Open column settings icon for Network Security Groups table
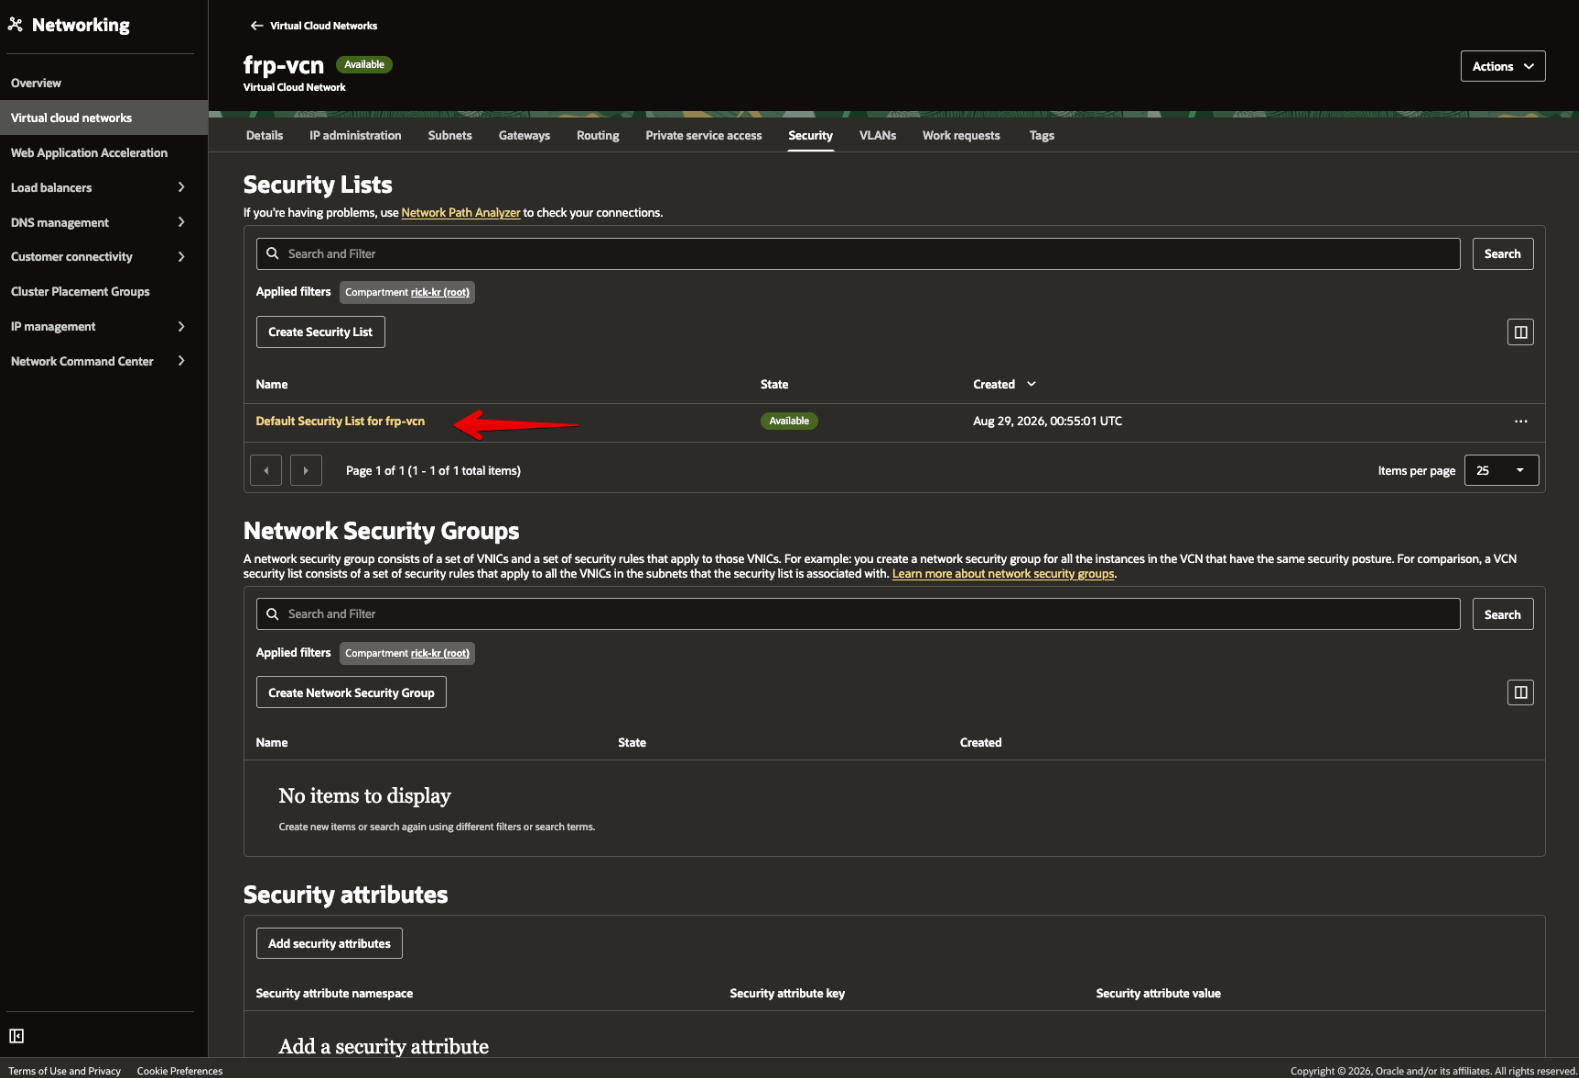Screen dimensions: 1579x1078 pos(1520,692)
